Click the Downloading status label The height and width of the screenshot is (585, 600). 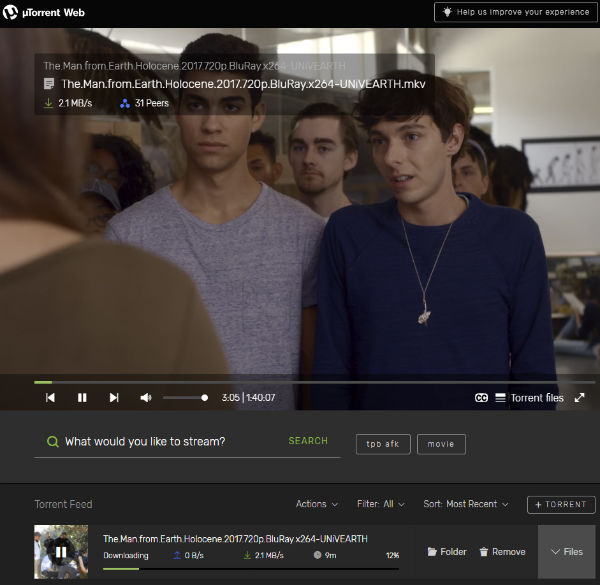click(126, 555)
